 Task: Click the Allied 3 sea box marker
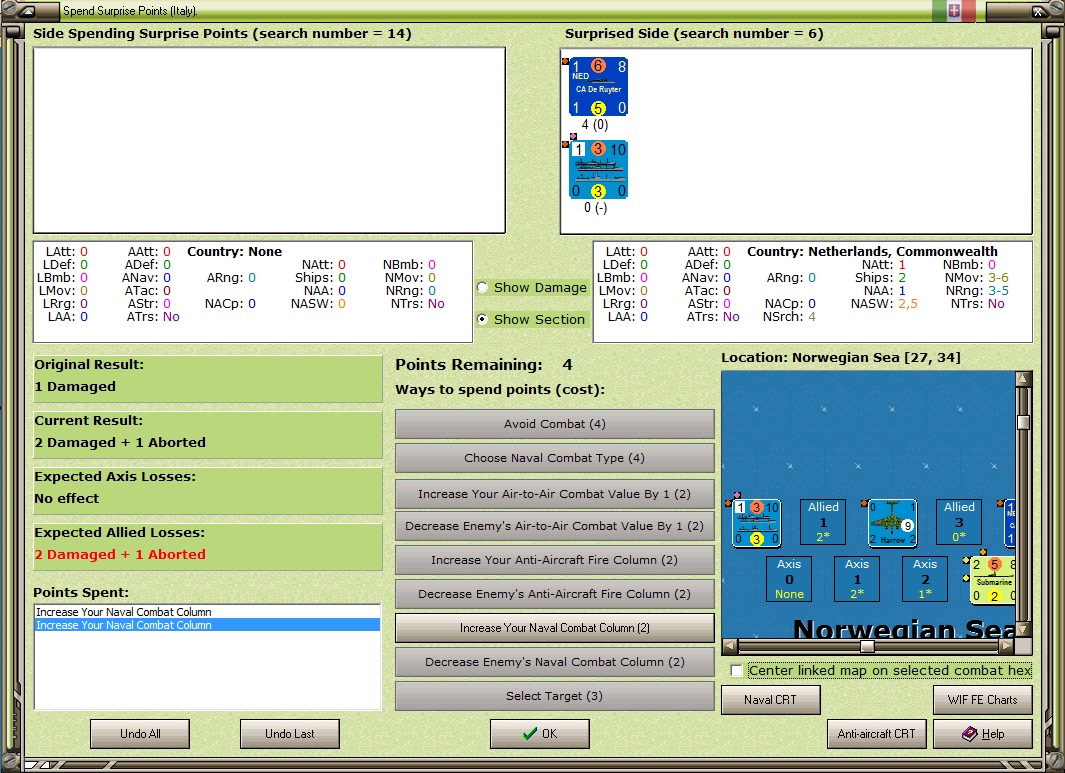pyautogui.click(x=959, y=522)
